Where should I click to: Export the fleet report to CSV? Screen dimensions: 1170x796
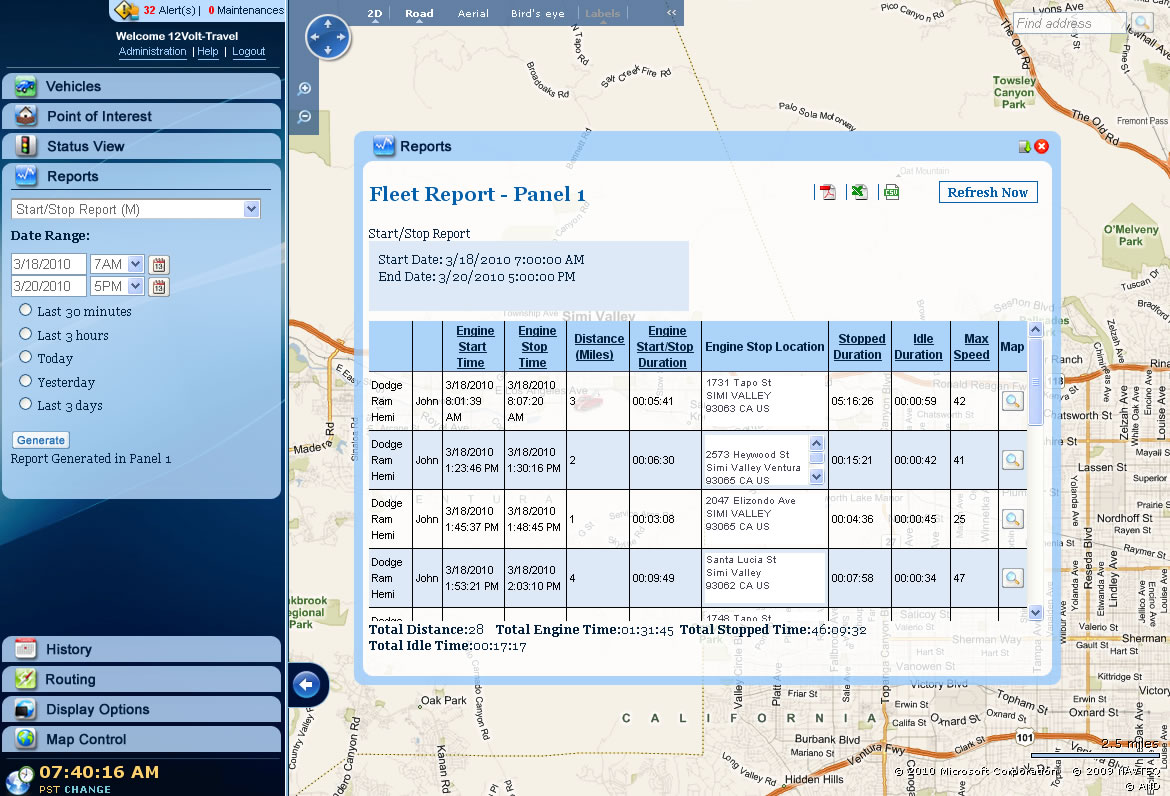click(891, 192)
